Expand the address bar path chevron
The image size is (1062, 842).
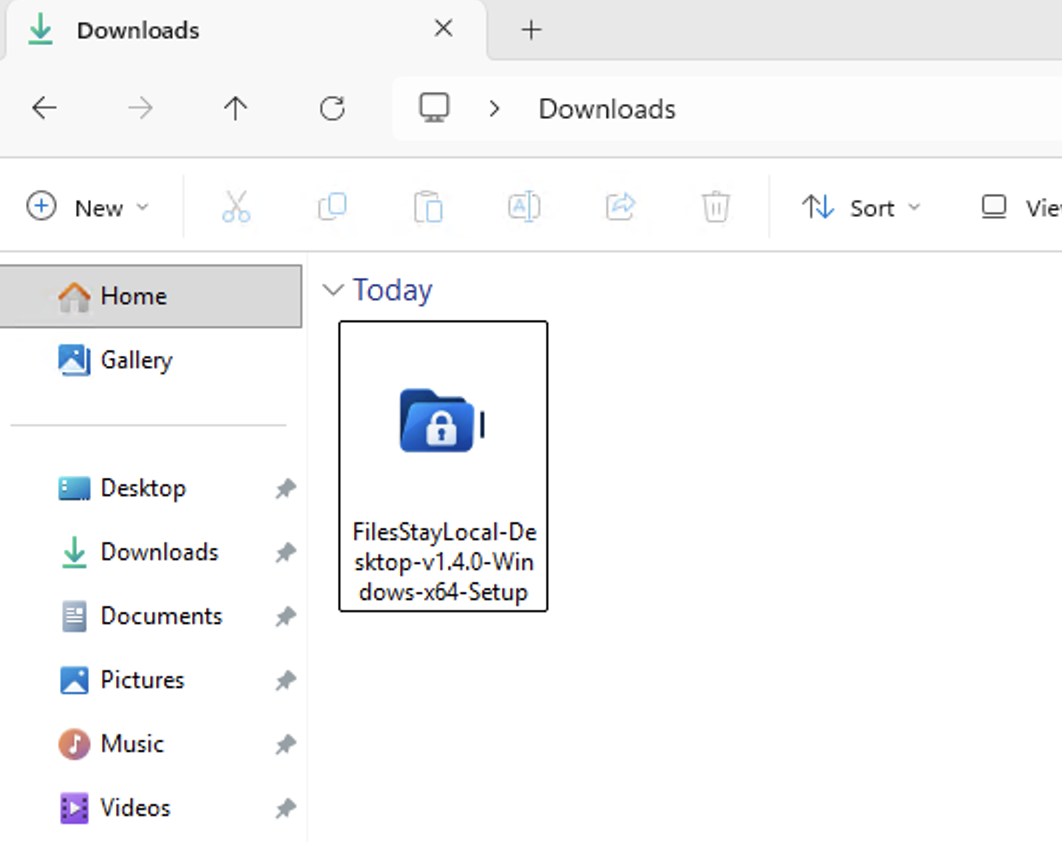(x=494, y=108)
